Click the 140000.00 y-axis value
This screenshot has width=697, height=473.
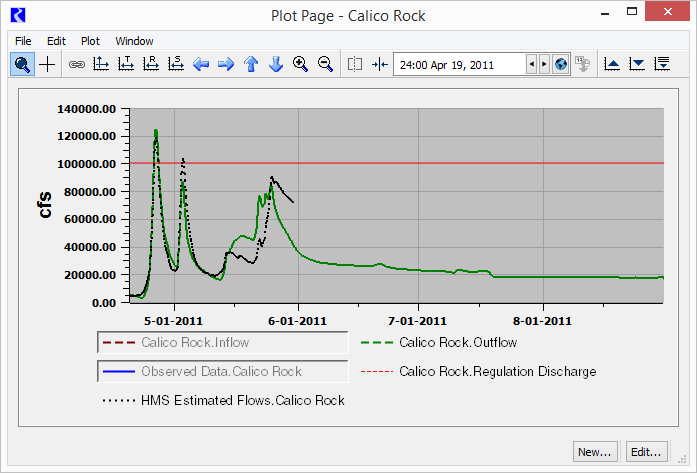(87, 109)
